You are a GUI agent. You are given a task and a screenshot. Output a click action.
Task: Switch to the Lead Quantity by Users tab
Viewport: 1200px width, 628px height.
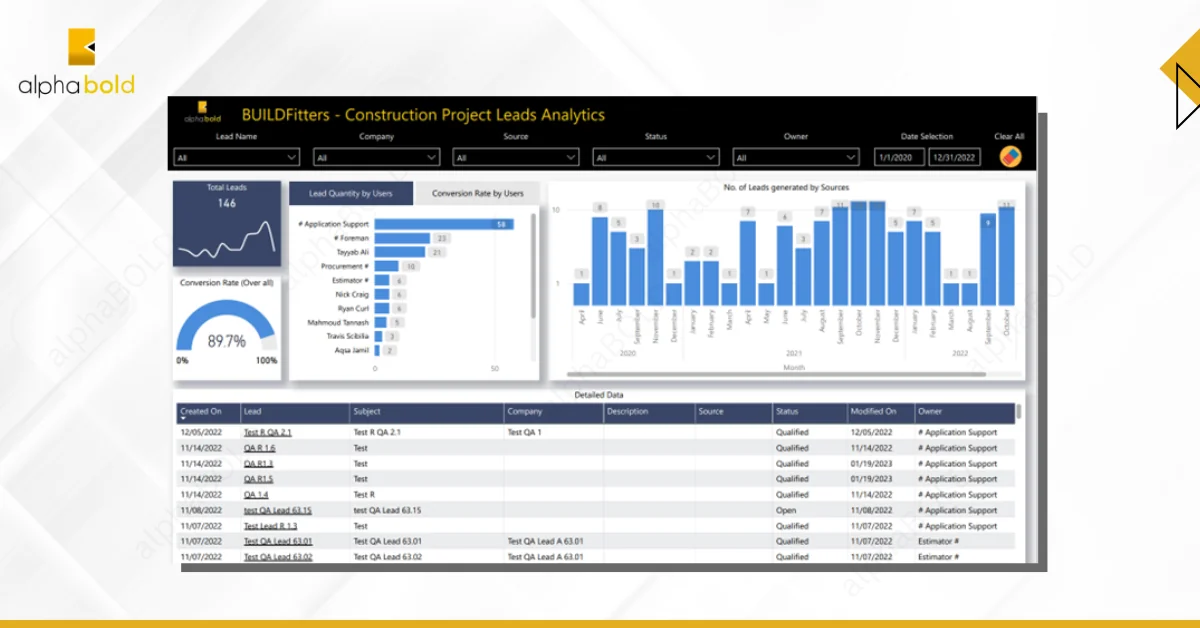351,193
